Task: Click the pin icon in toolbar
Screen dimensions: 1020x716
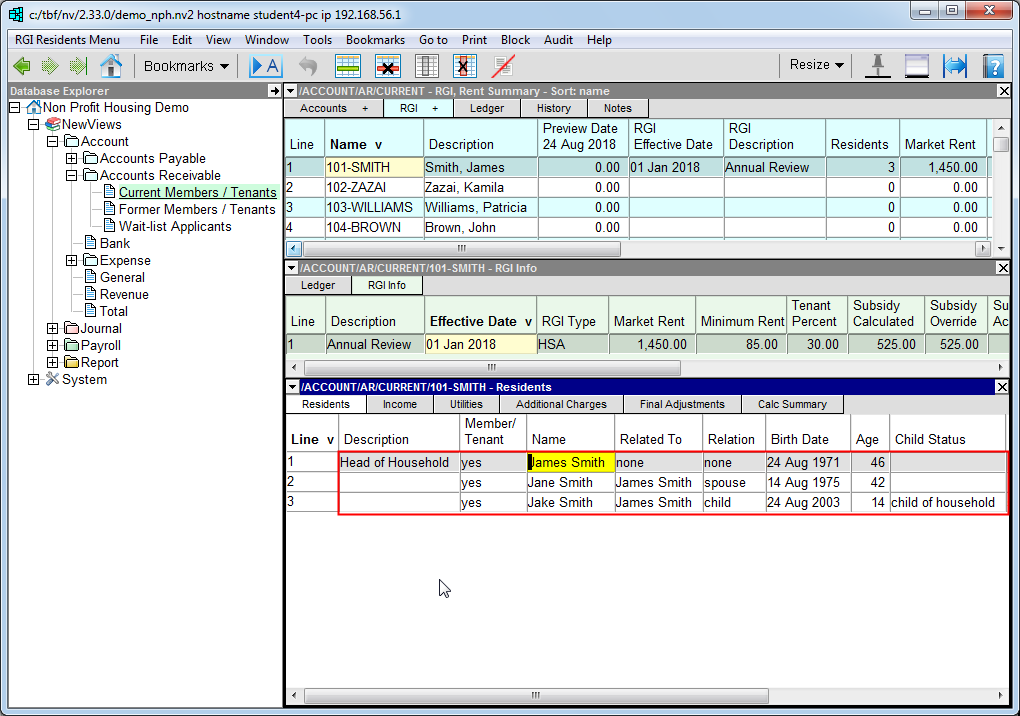Action: (x=877, y=66)
